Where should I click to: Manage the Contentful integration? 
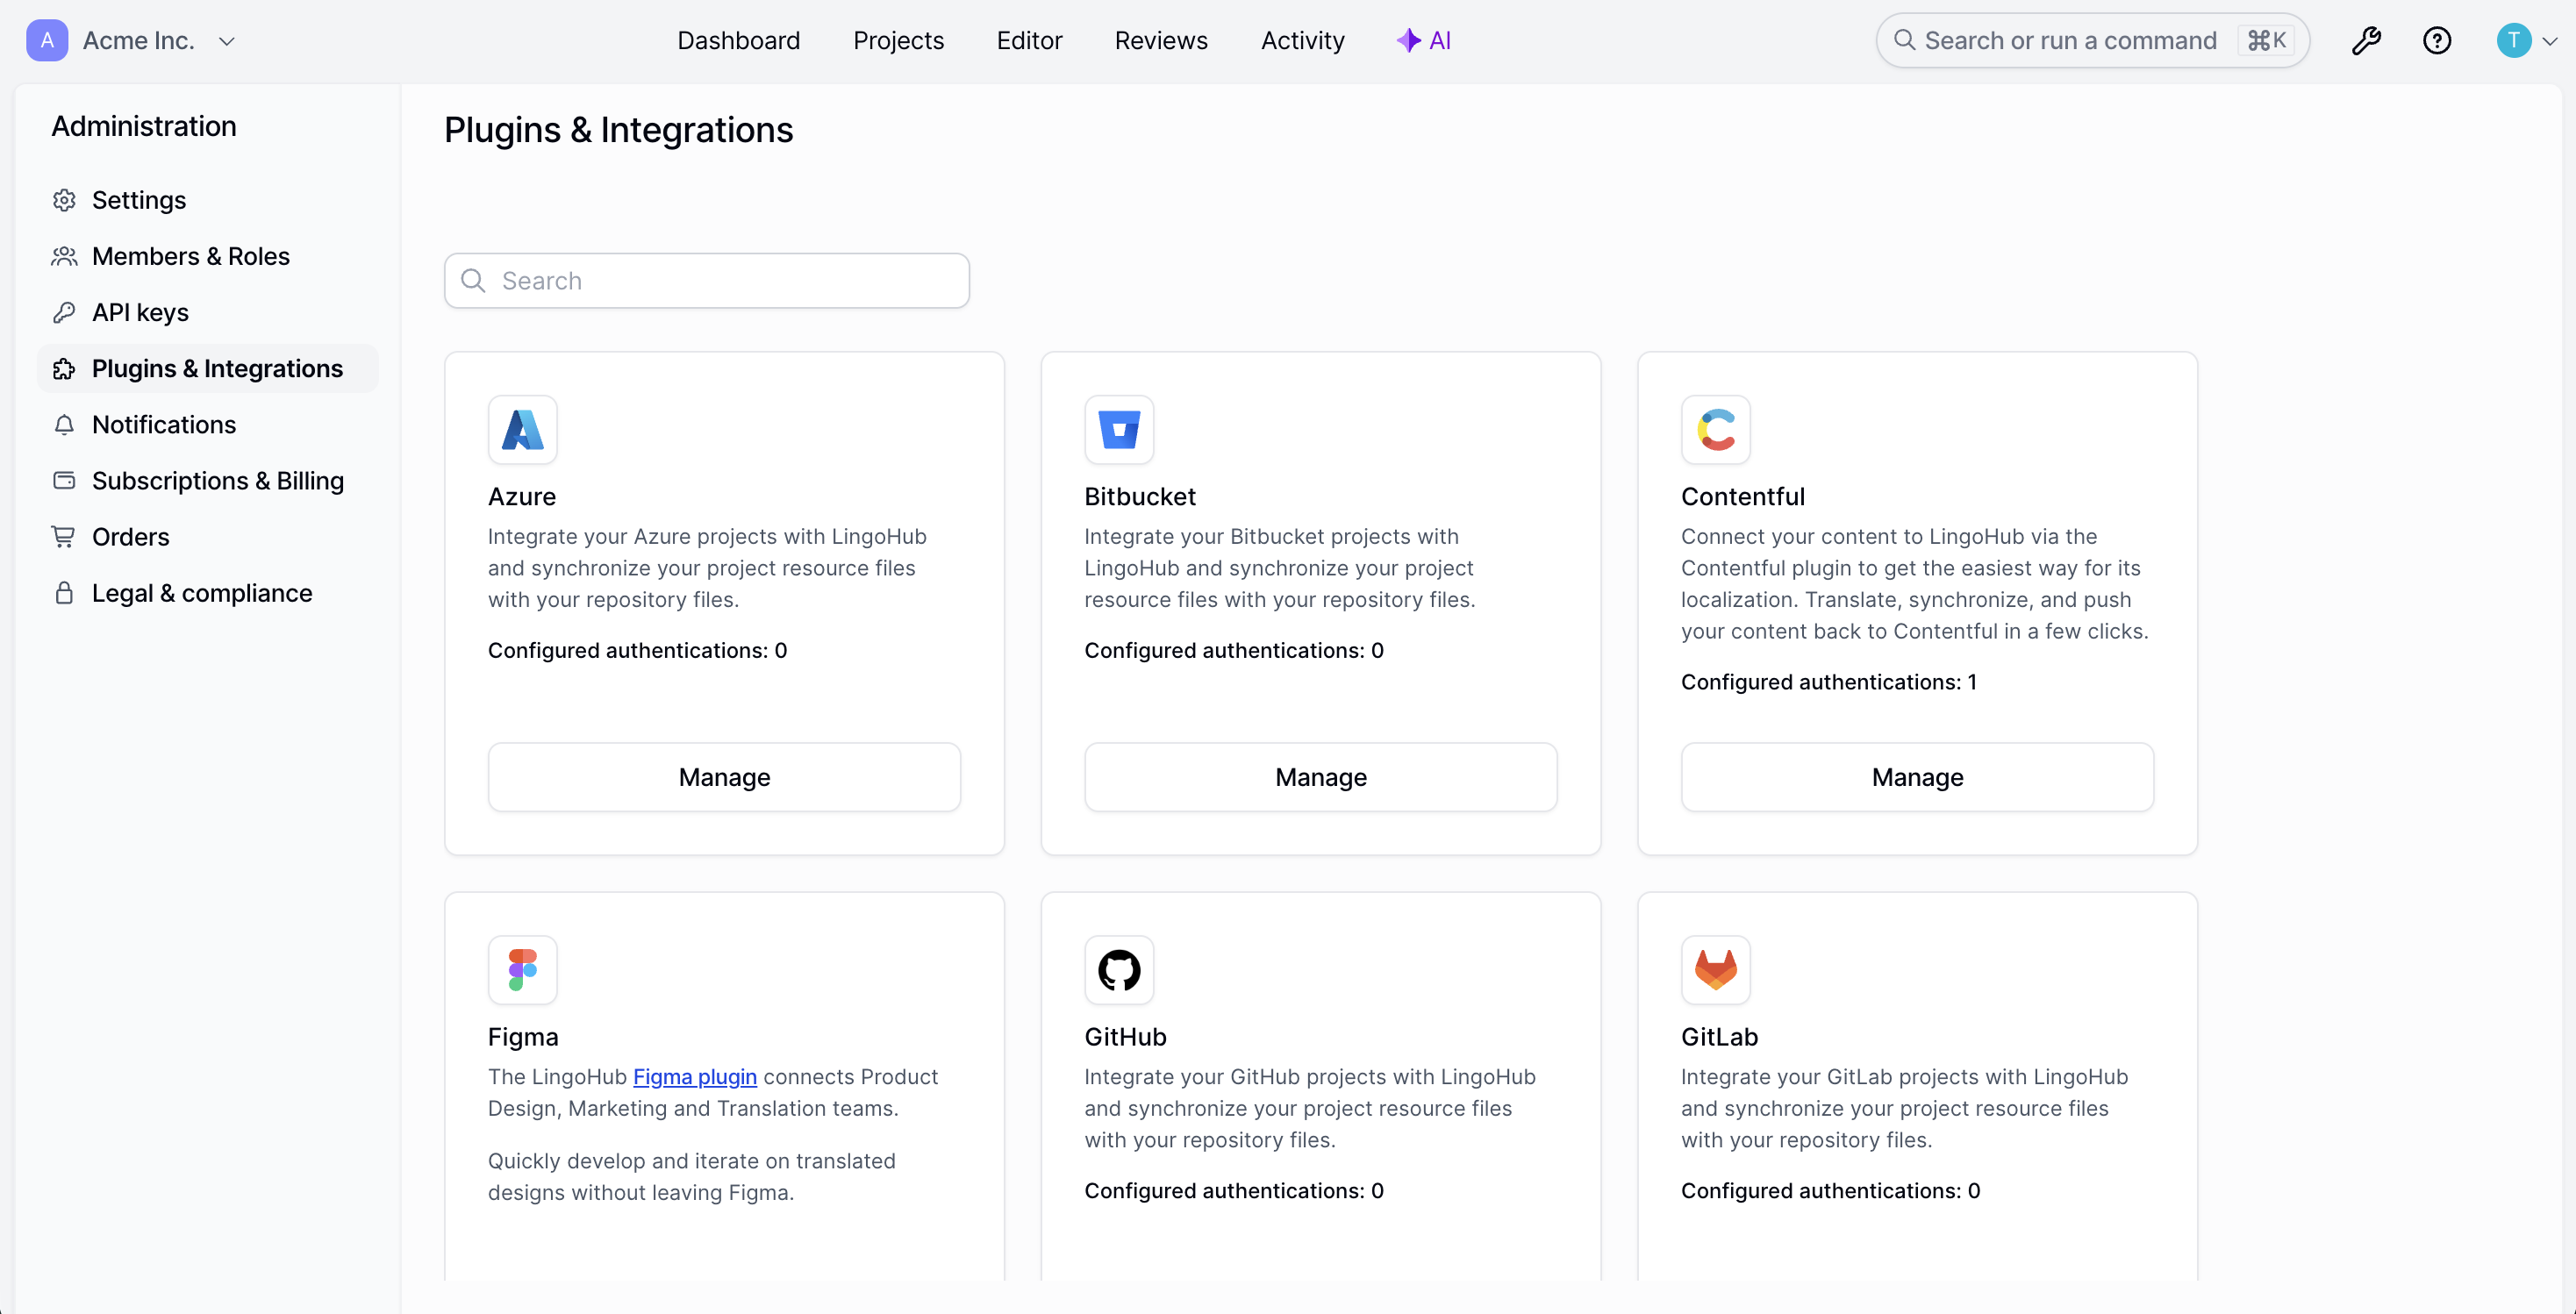1917,777
